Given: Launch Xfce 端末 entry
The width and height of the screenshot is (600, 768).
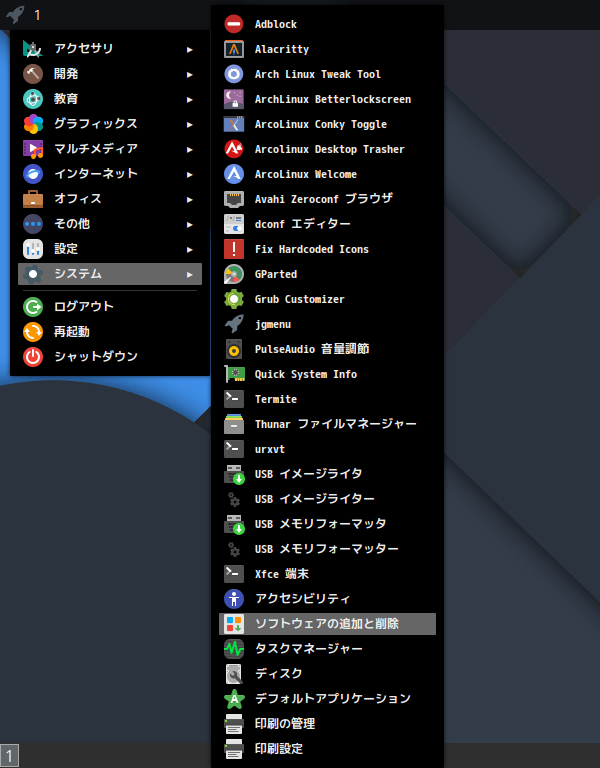Looking at the screenshot, I should pos(327,574).
